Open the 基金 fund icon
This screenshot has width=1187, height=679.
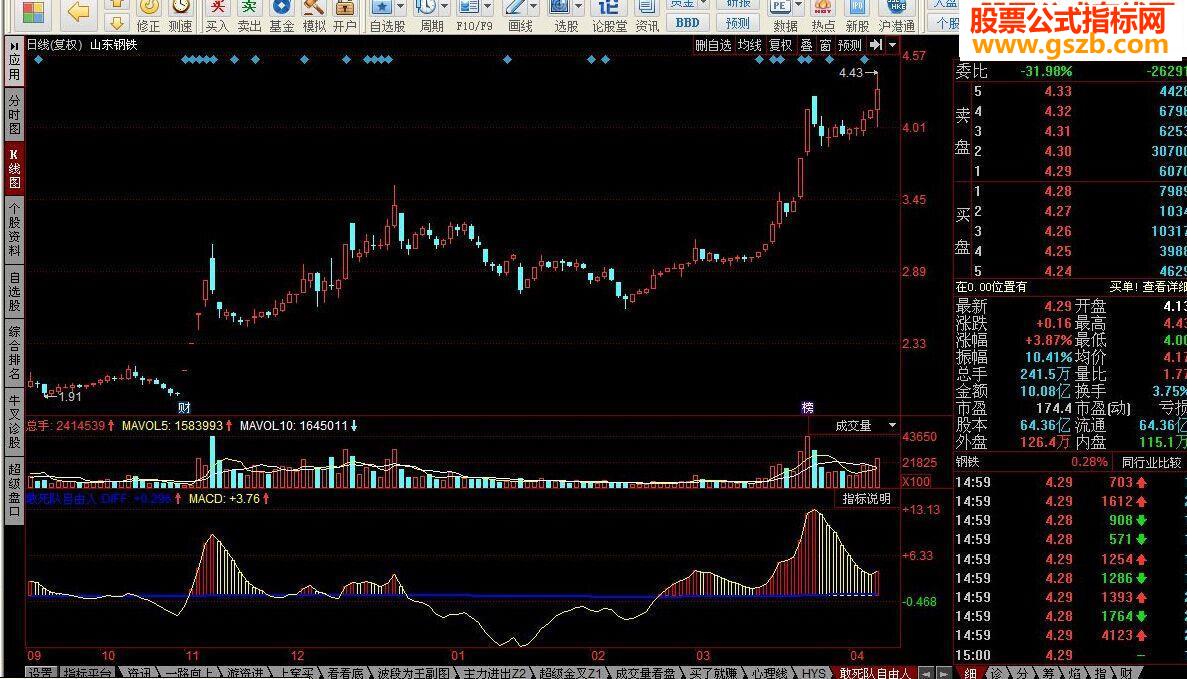point(282,8)
